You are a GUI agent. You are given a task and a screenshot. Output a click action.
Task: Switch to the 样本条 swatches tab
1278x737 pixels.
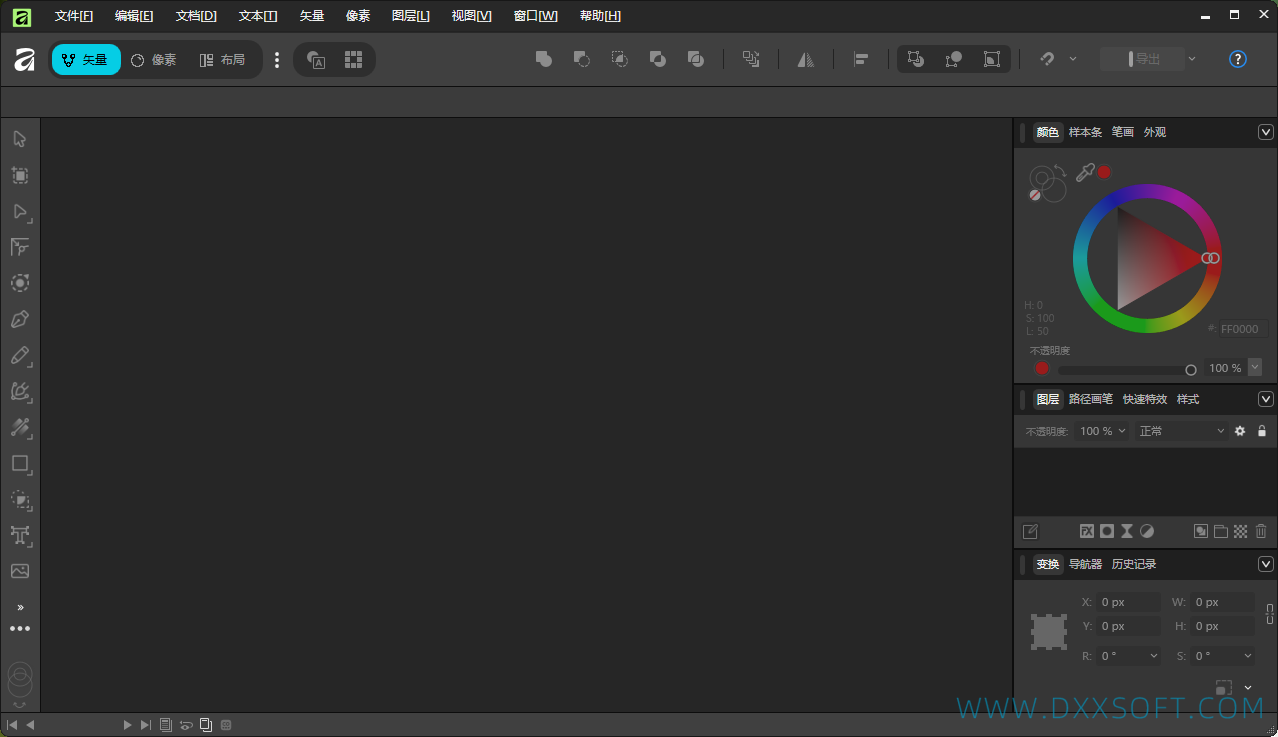click(x=1085, y=132)
